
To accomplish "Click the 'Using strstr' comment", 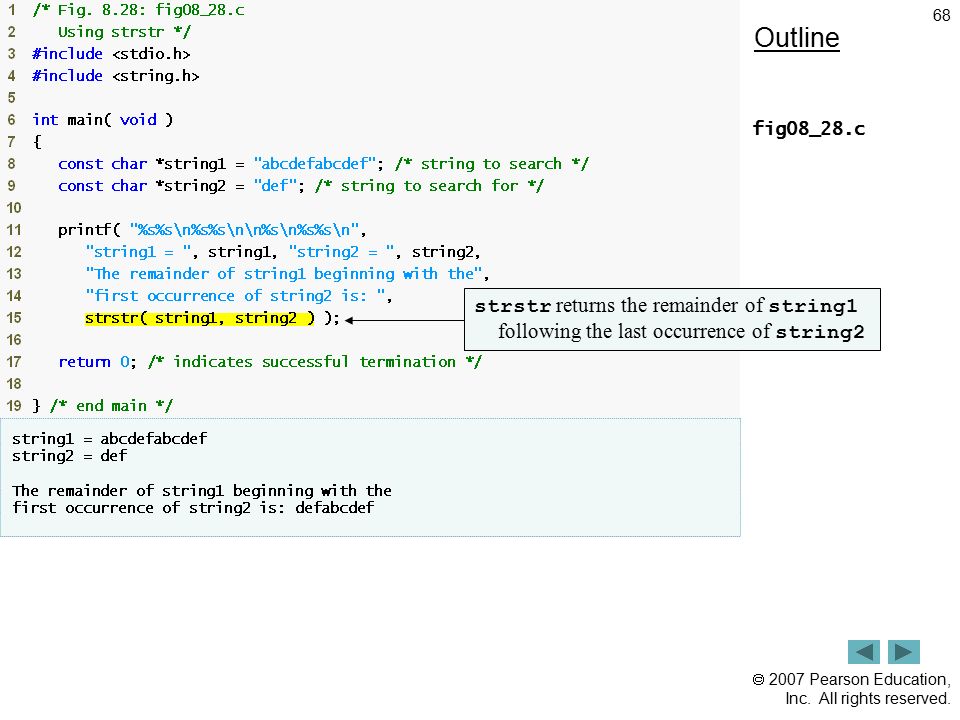I will click(x=124, y=32).
